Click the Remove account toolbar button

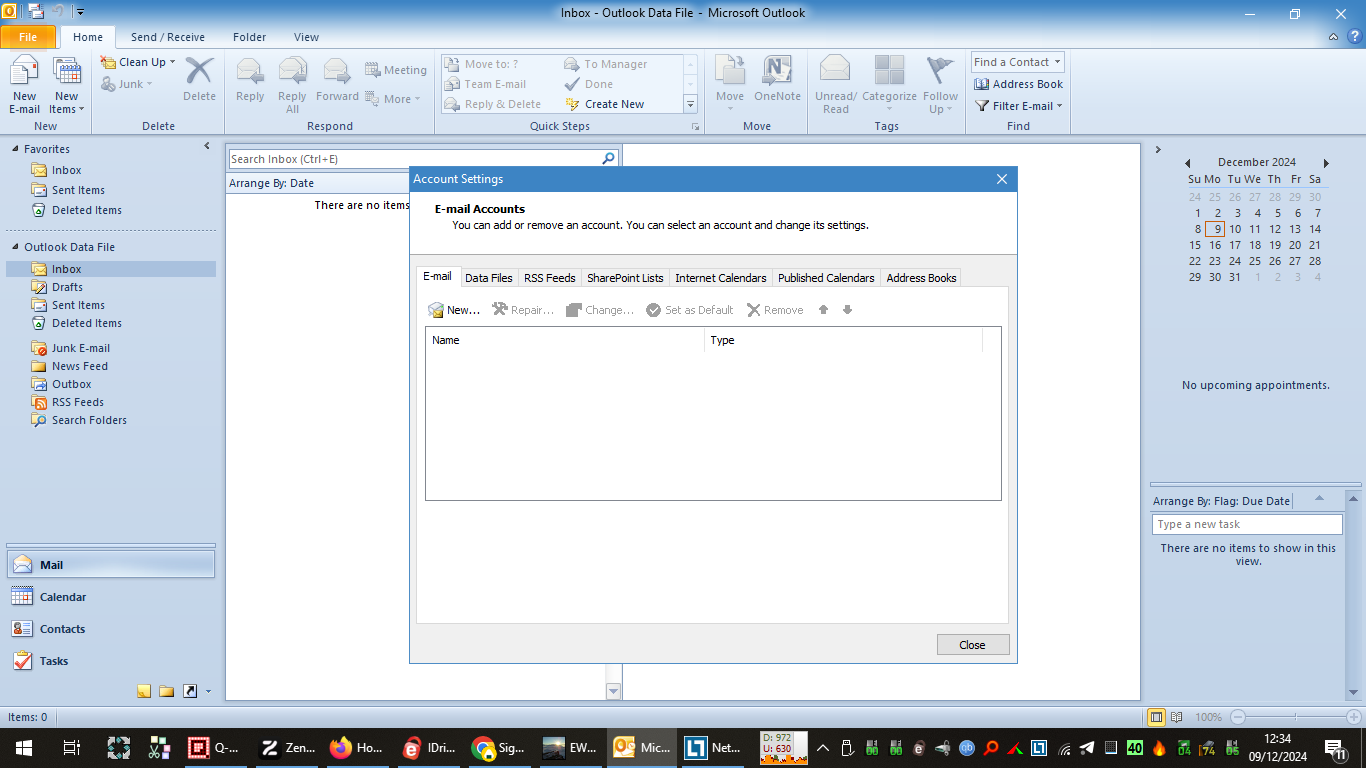(775, 310)
